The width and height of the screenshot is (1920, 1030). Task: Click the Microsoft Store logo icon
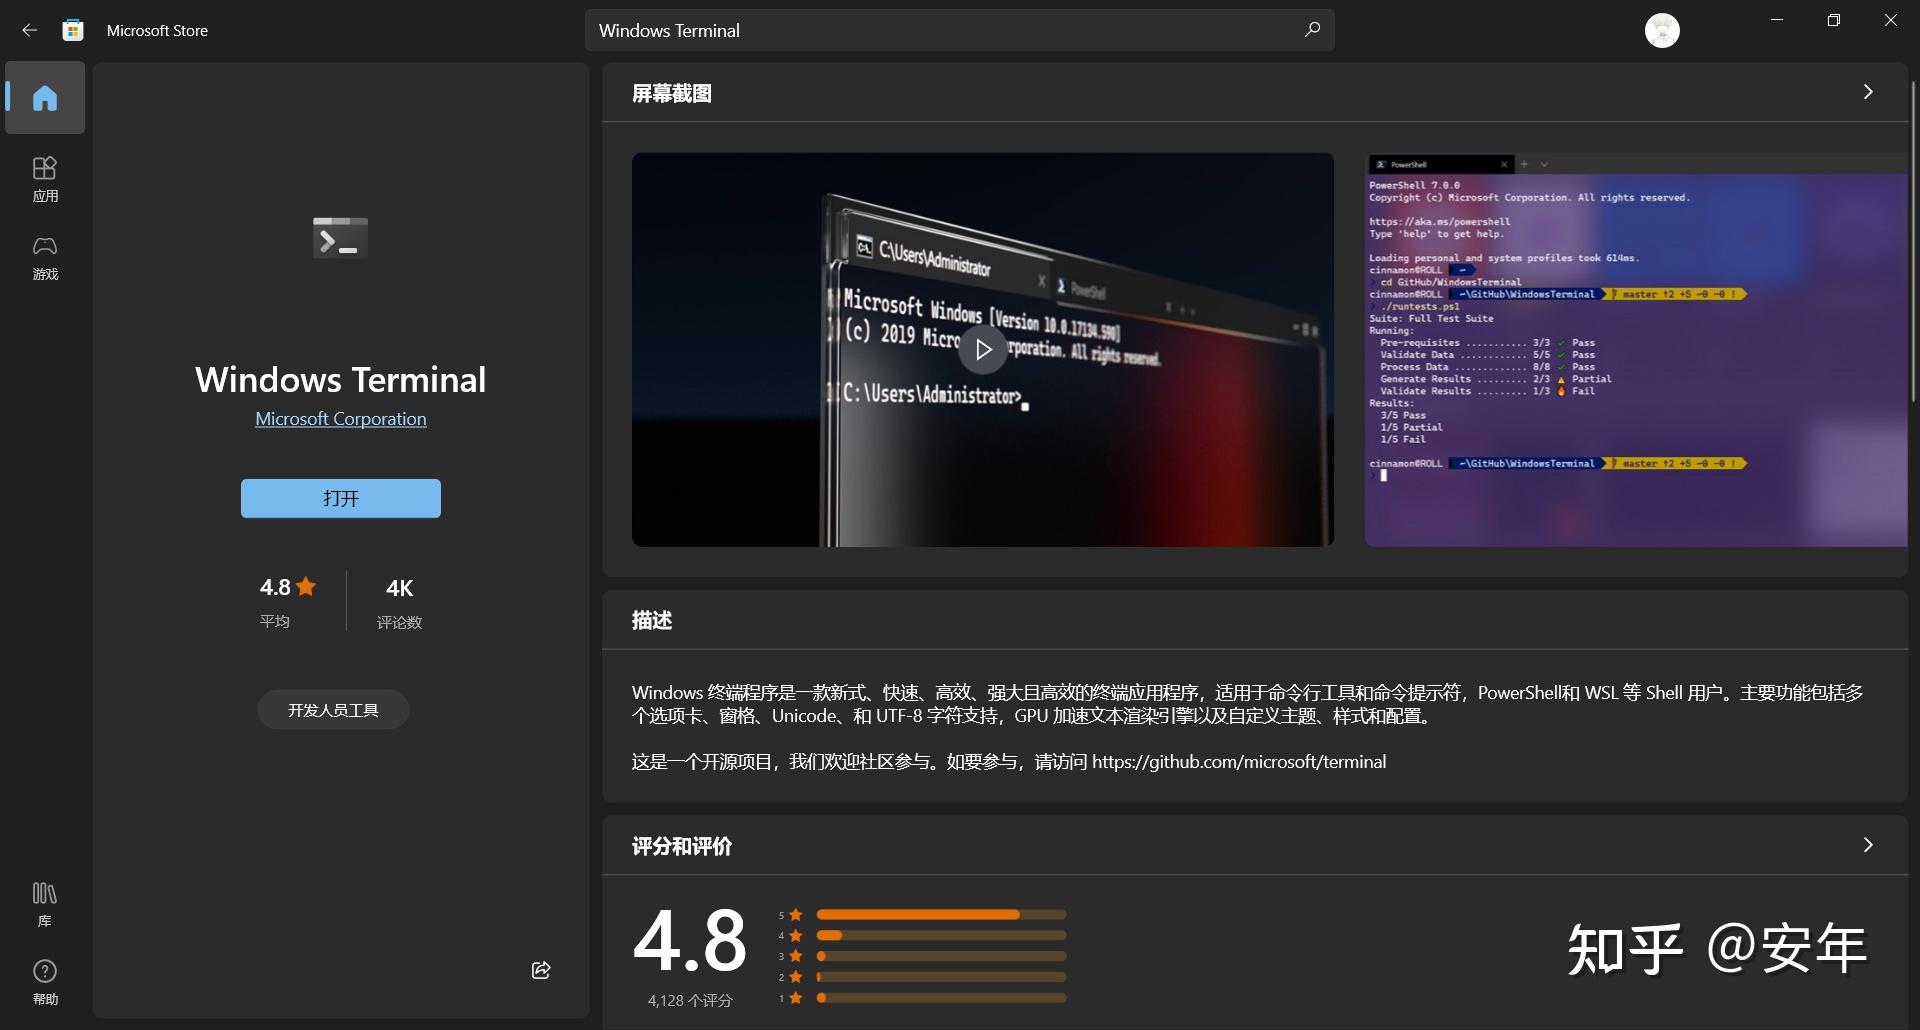pos(71,29)
